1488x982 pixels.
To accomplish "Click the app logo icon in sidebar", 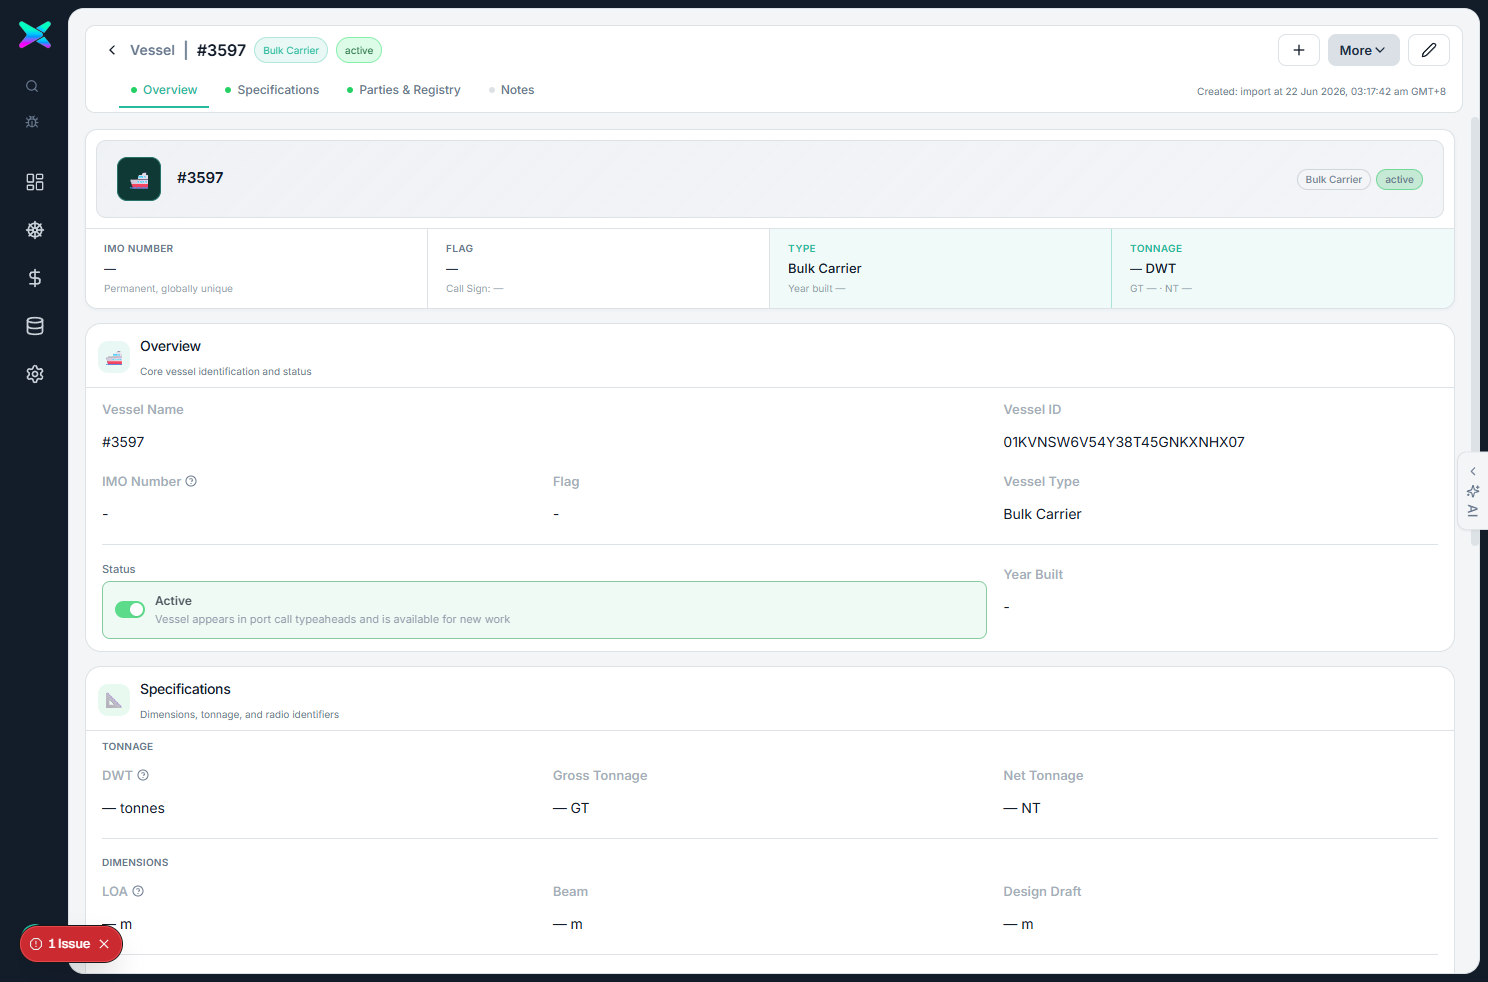I will [x=35, y=35].
